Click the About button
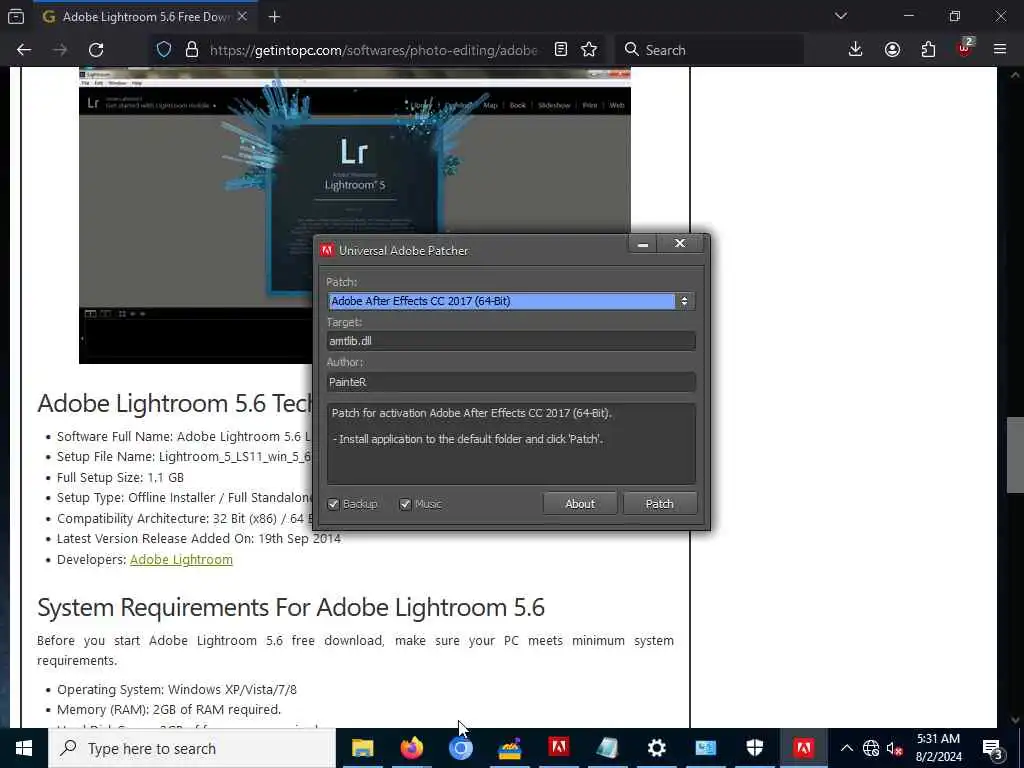This screenshot has width=1024, height=768. click(x=580, y=504)
